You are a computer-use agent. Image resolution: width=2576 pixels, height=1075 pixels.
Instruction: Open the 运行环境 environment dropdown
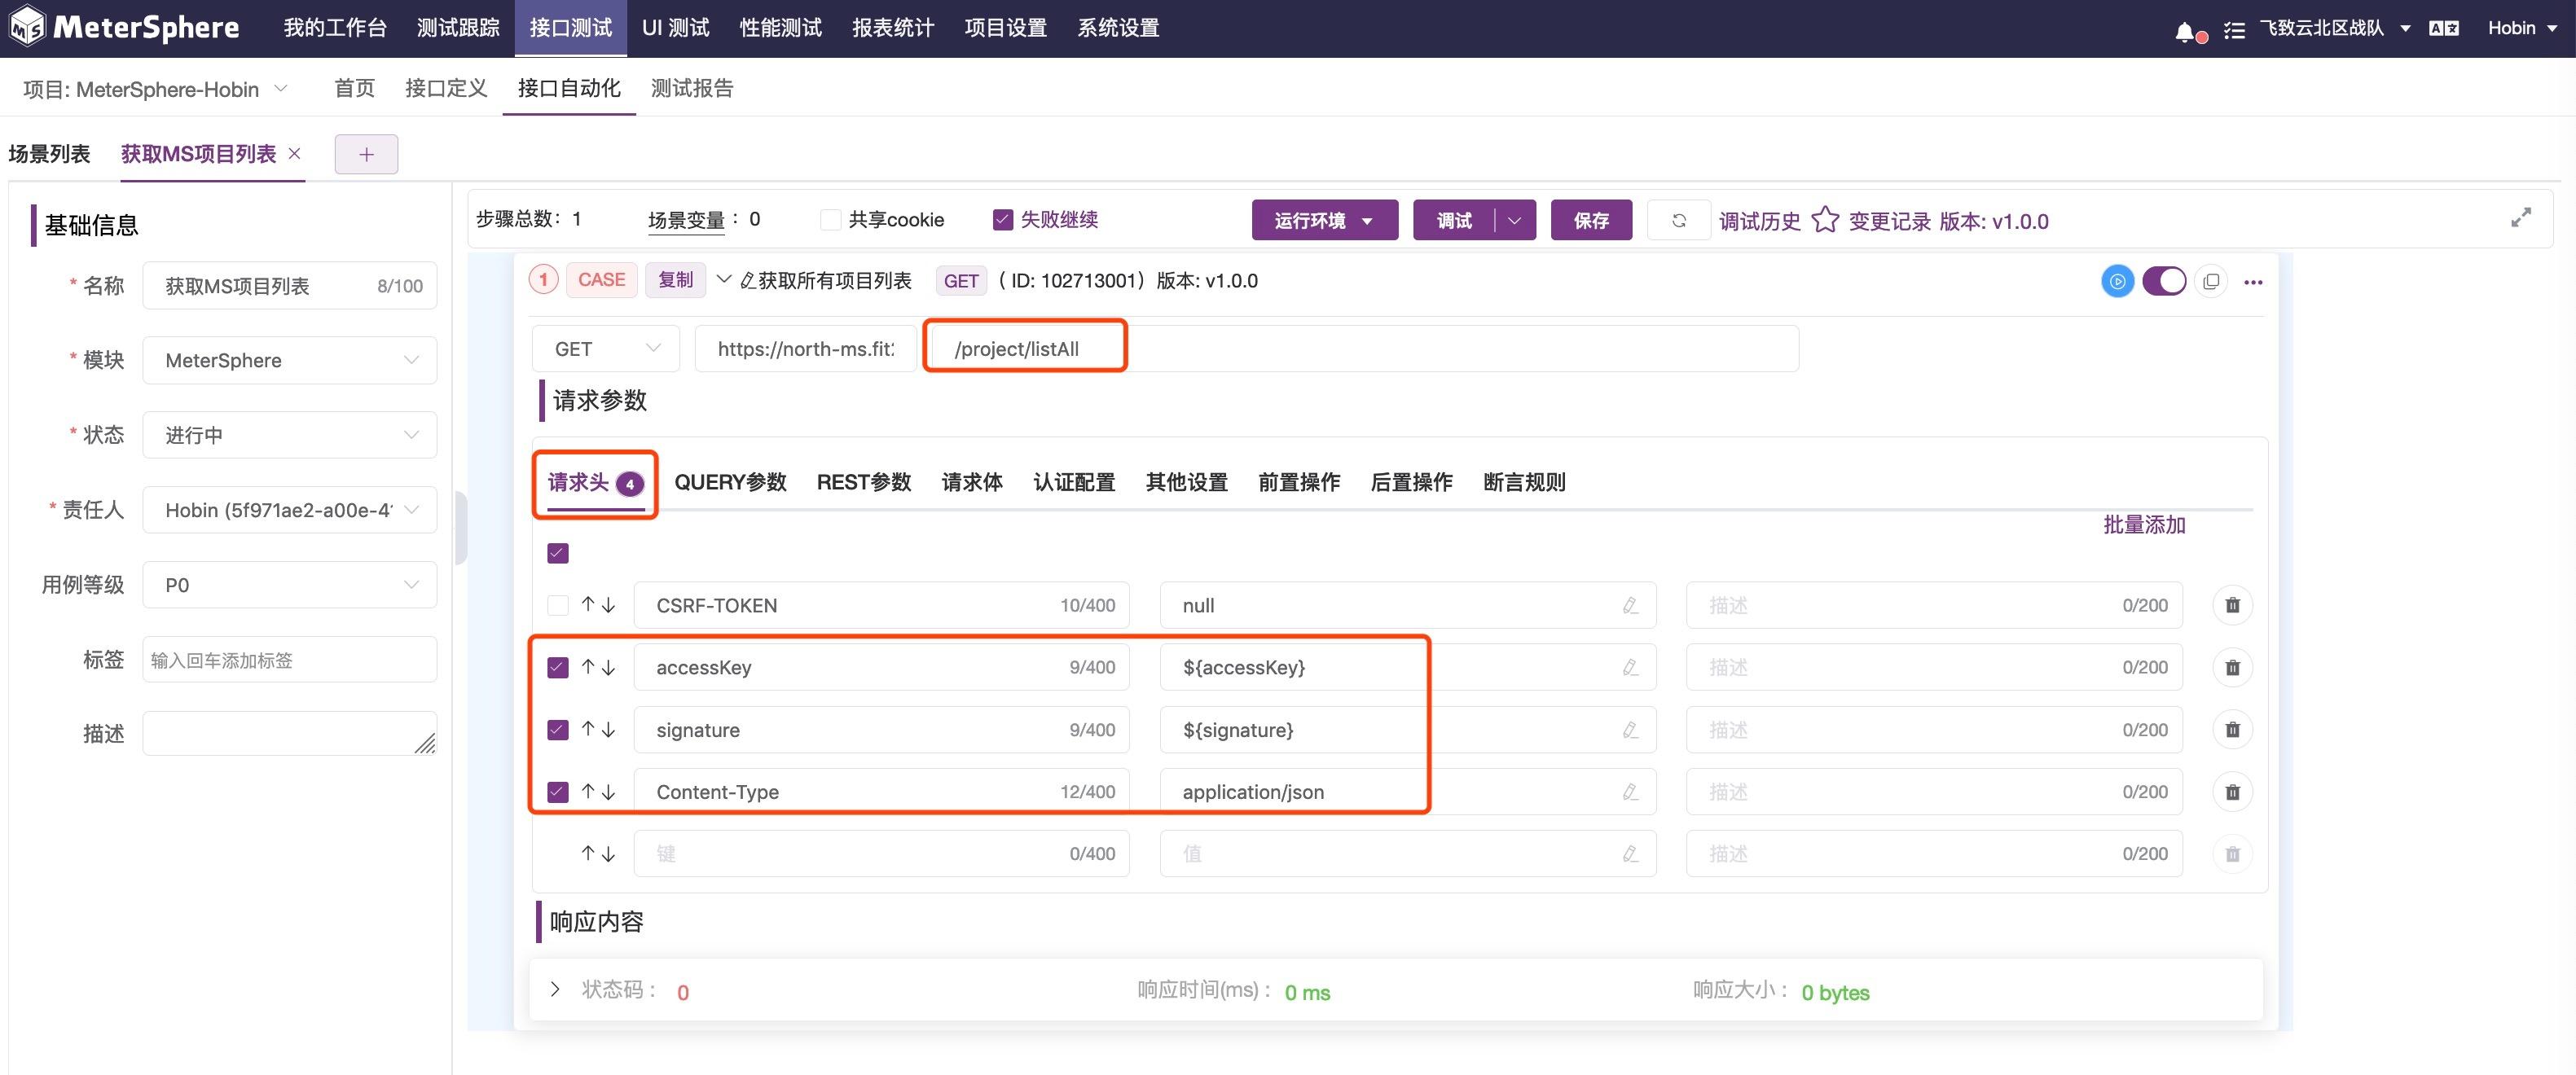click(x=1325, y=220)
